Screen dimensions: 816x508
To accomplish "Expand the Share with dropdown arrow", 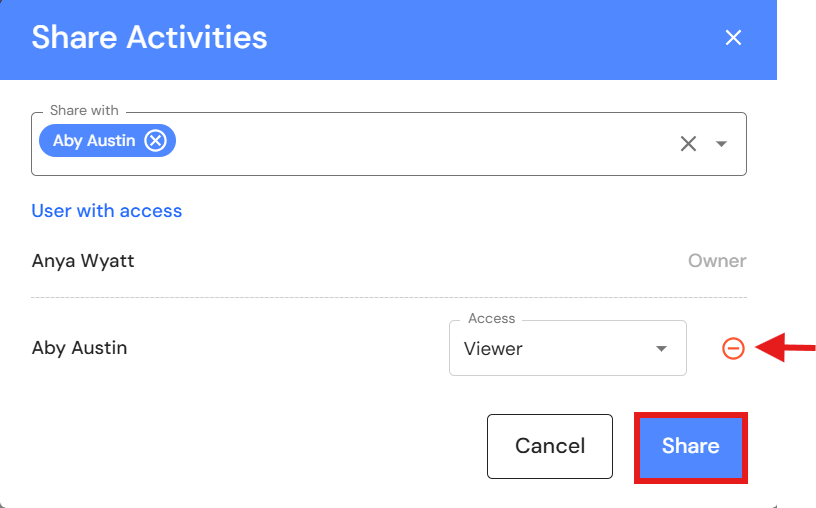I will coord(721,144).
